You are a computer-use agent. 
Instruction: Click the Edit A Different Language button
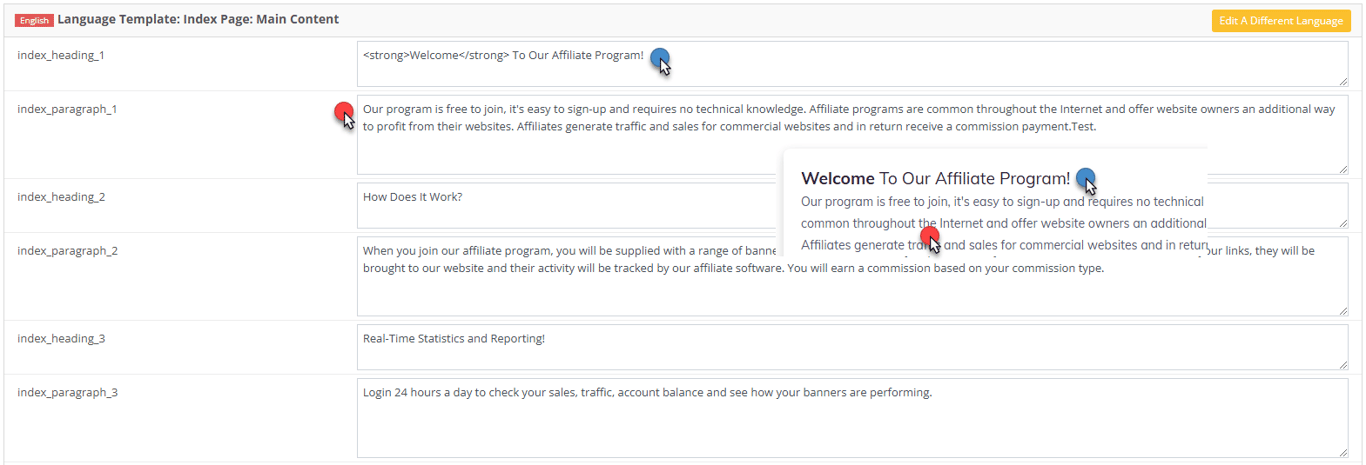pyautogui.click(x=1280, y=21)
